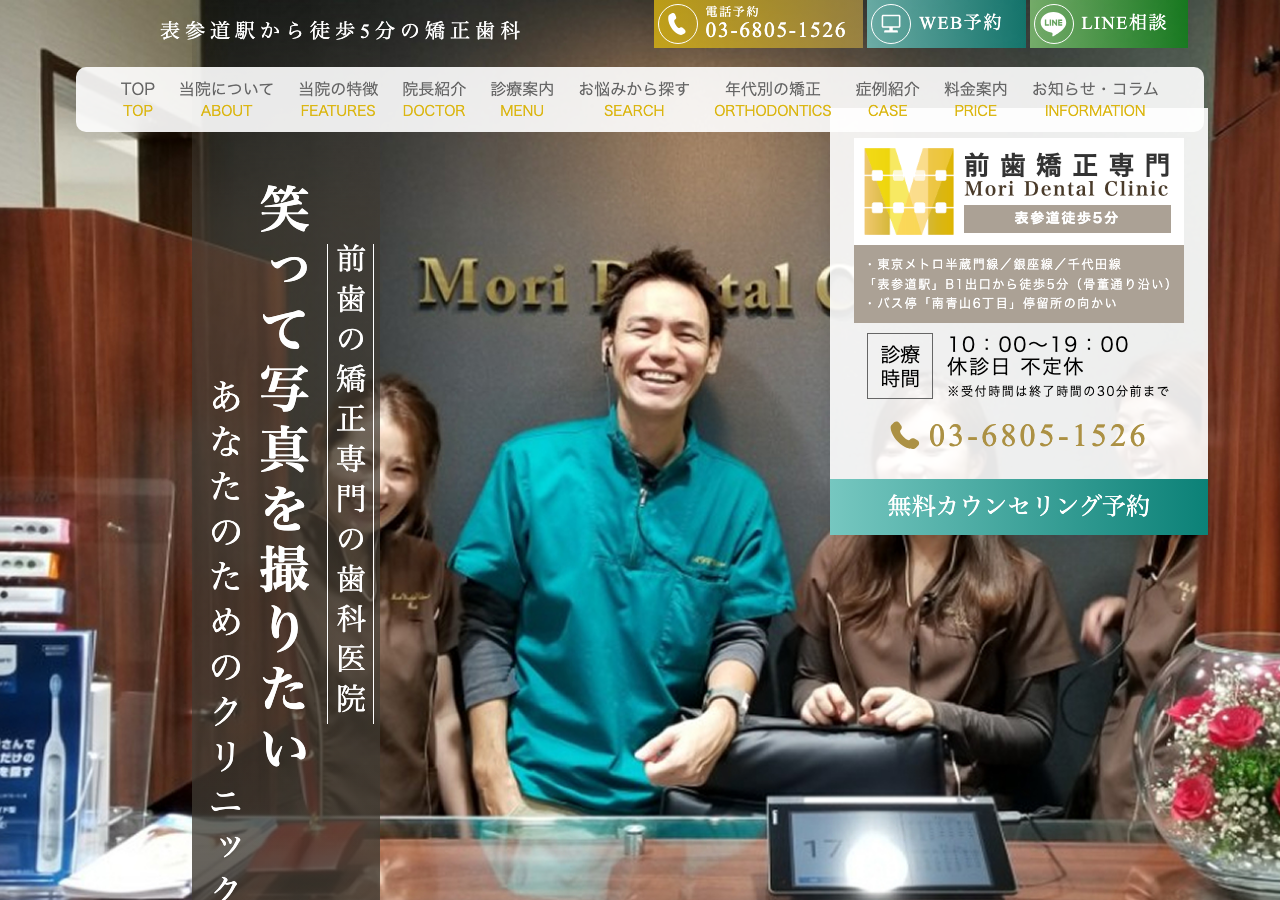Click the バス停「南青山6丁目」access line

[991, 303]
